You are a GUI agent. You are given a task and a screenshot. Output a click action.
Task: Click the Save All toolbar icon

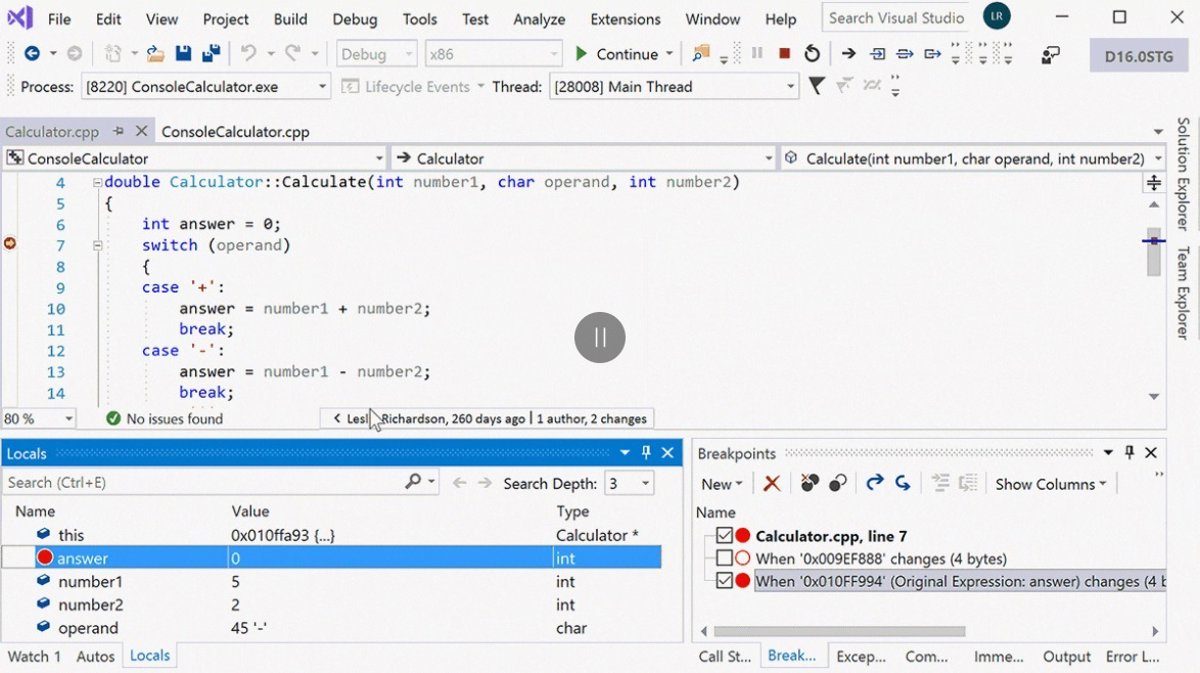[211, 54]
